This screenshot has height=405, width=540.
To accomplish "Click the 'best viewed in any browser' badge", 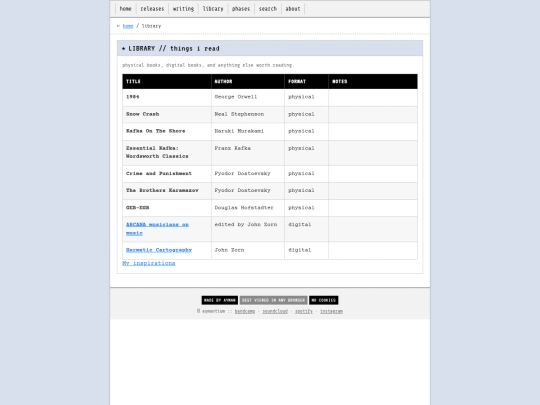I will tap(273, 300).
